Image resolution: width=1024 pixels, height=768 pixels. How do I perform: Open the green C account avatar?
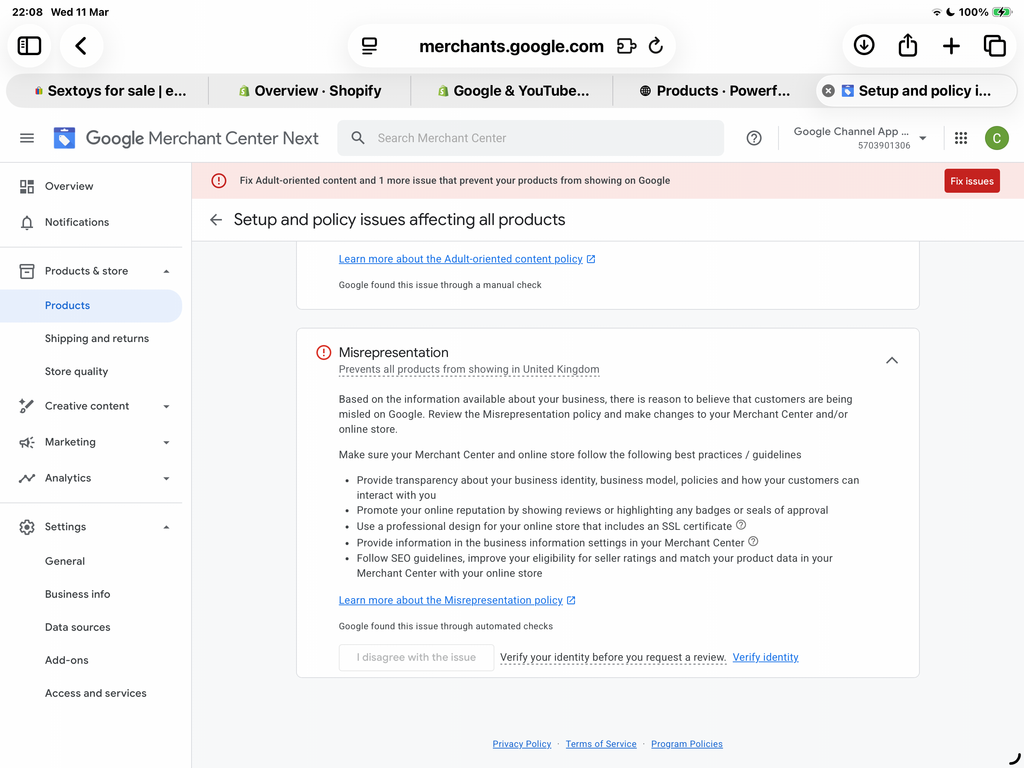pyautogui.click(x=997, y=138)
